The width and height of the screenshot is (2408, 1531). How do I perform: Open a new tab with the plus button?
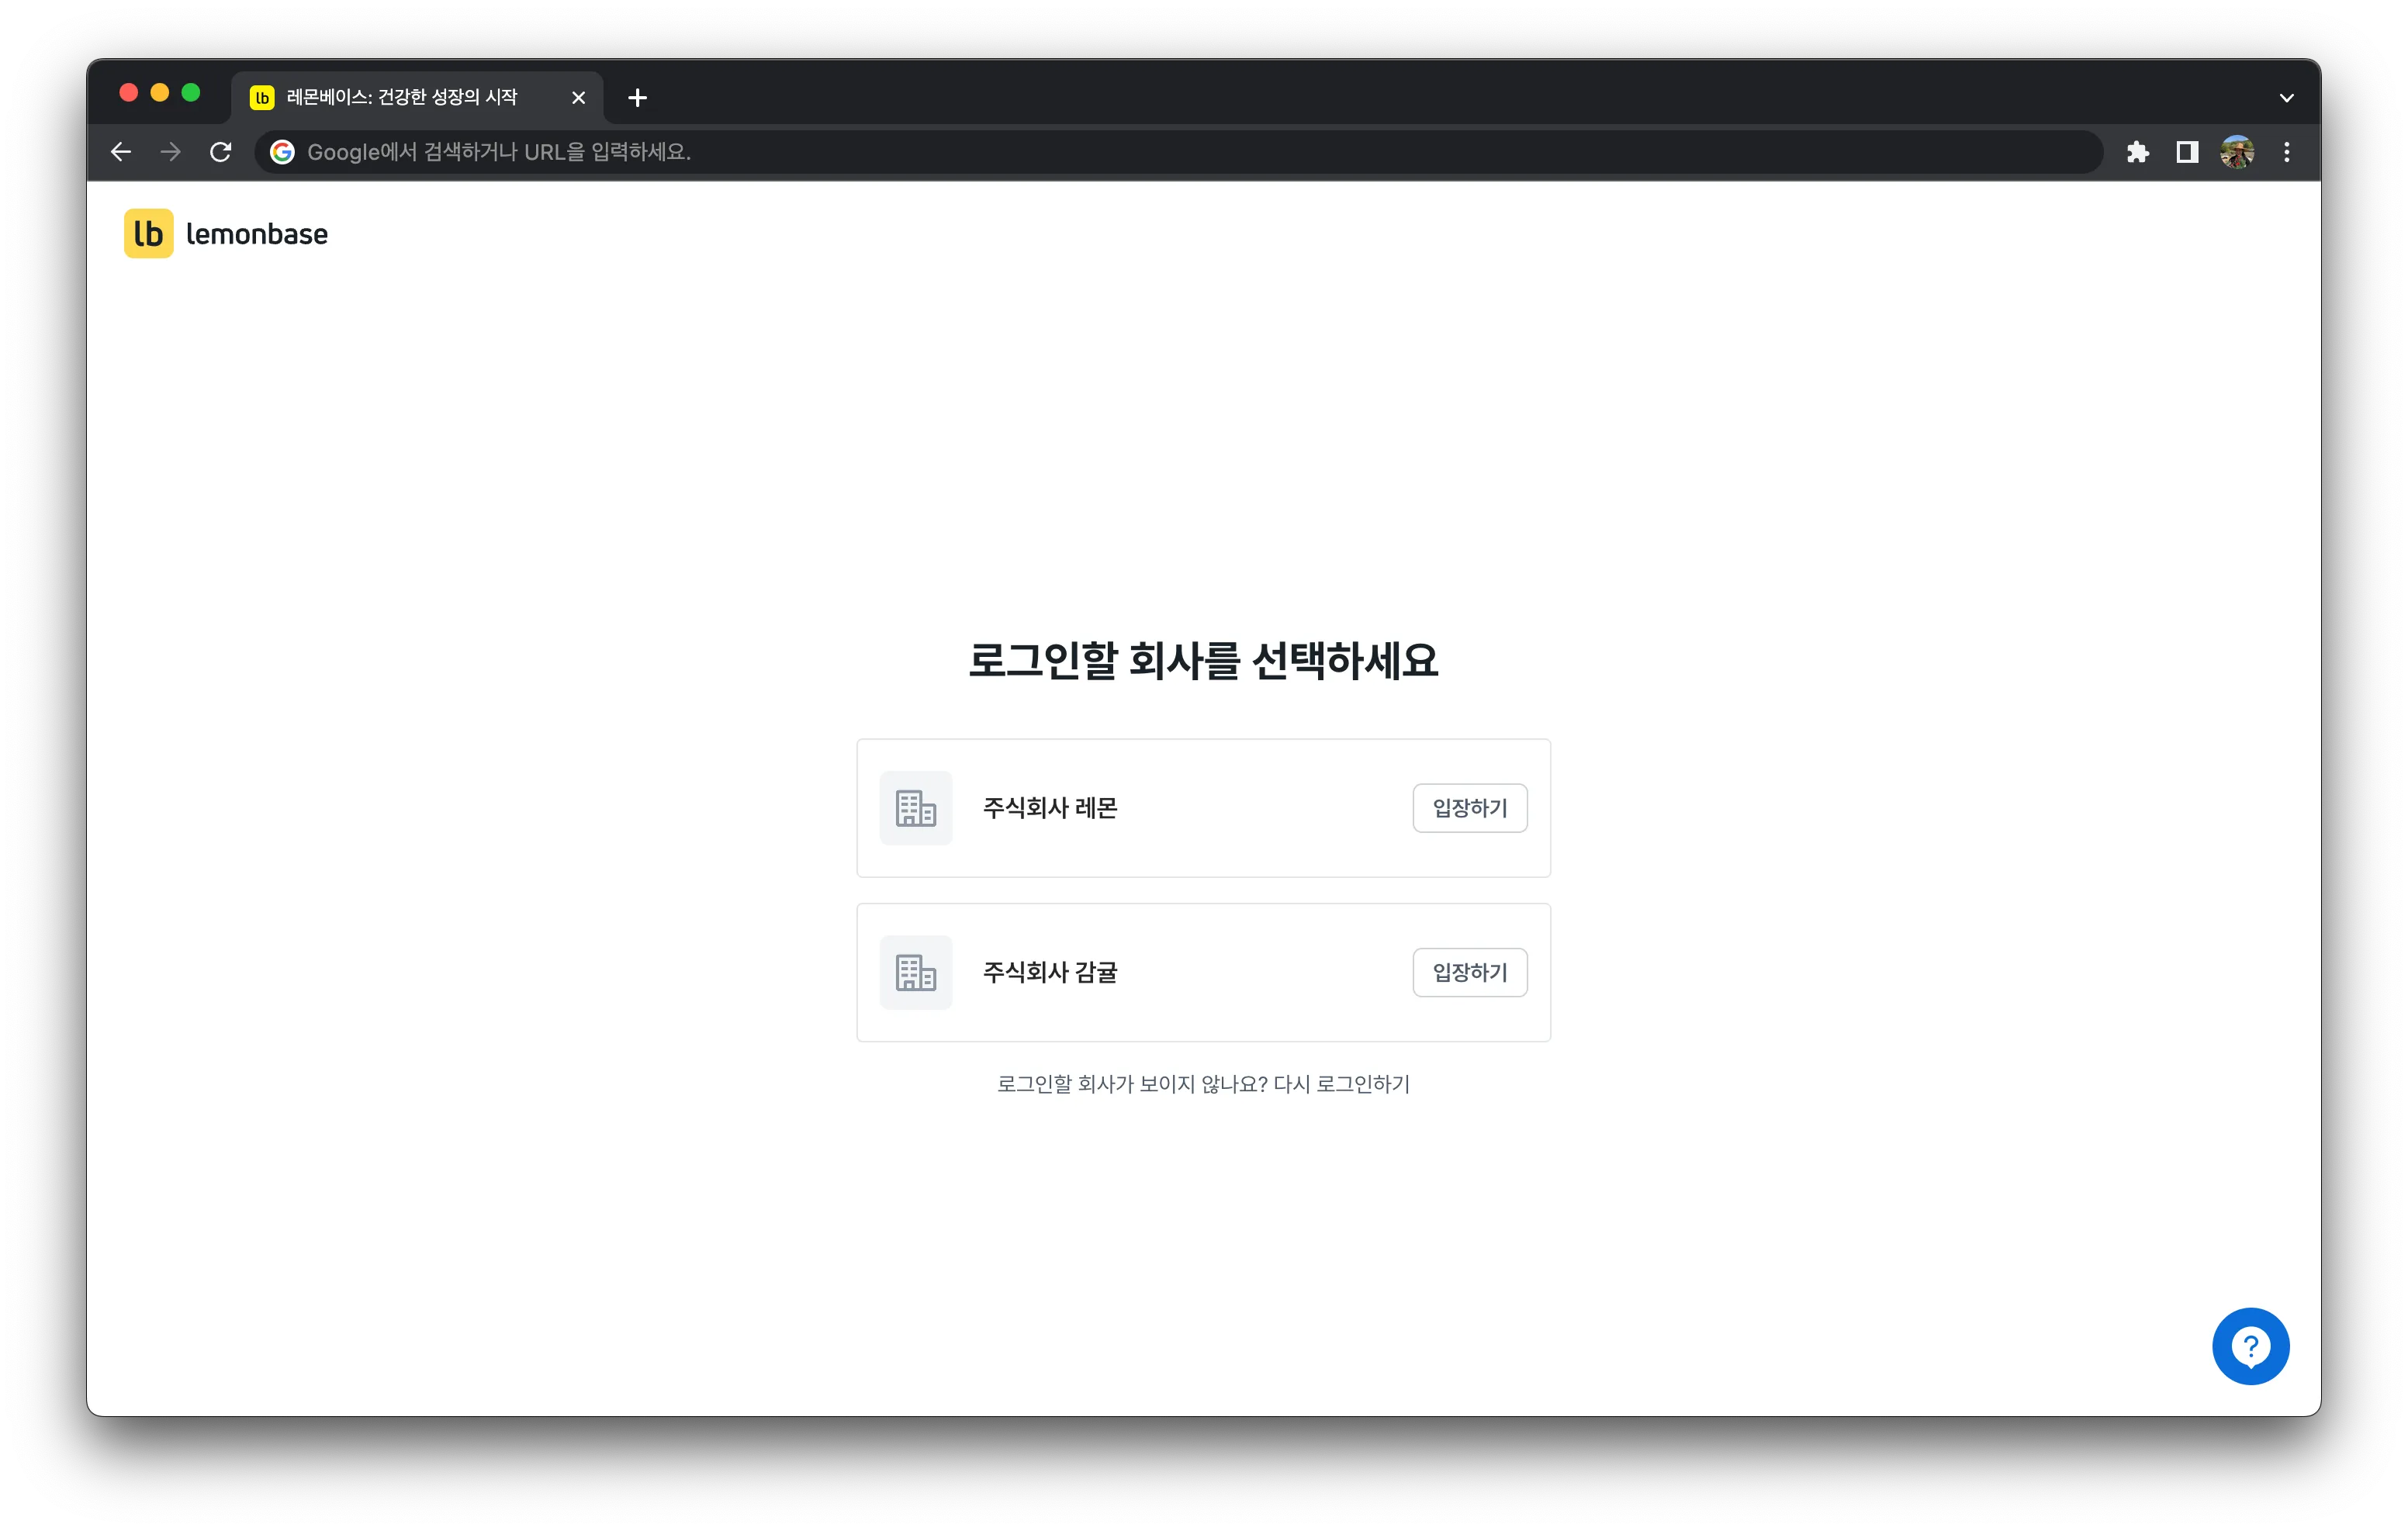(x=637, y=97)
